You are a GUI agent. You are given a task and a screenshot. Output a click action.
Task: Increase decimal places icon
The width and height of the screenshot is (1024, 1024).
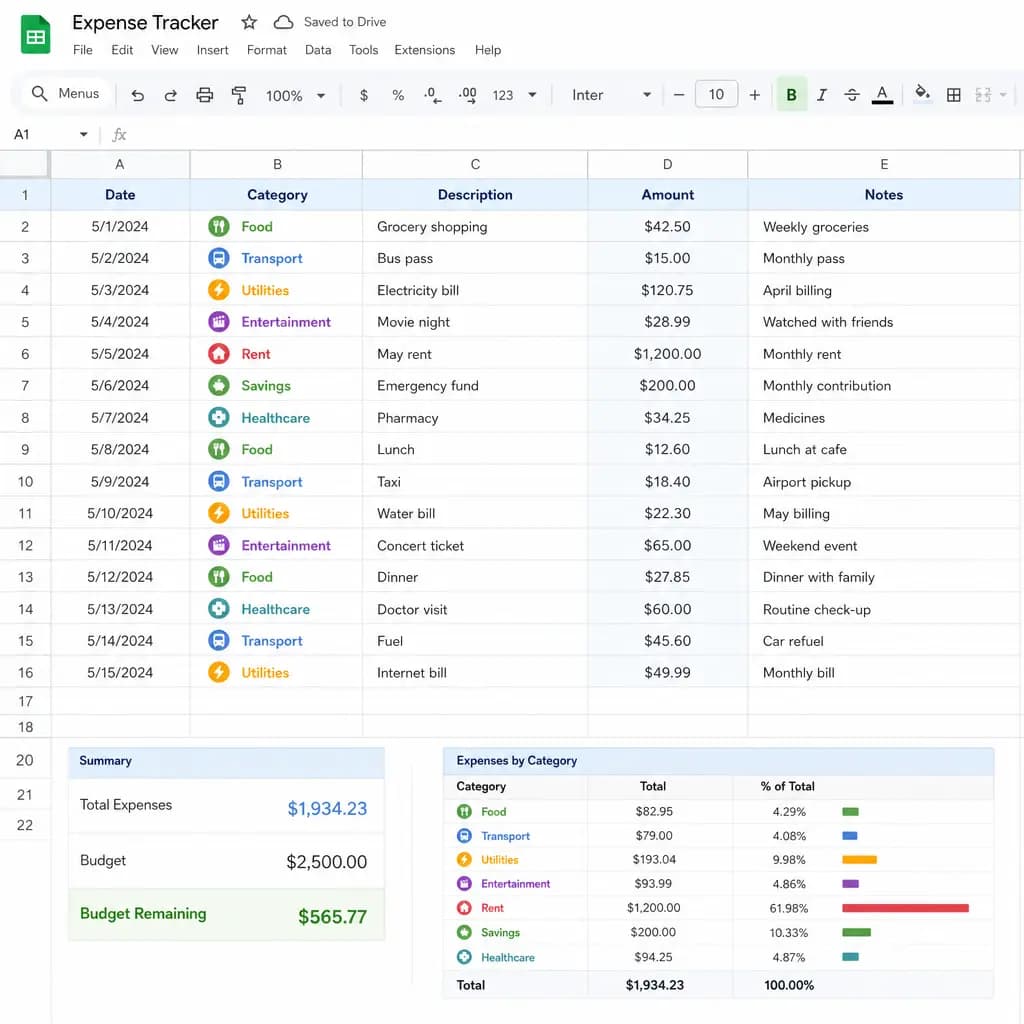click(467, 95)
